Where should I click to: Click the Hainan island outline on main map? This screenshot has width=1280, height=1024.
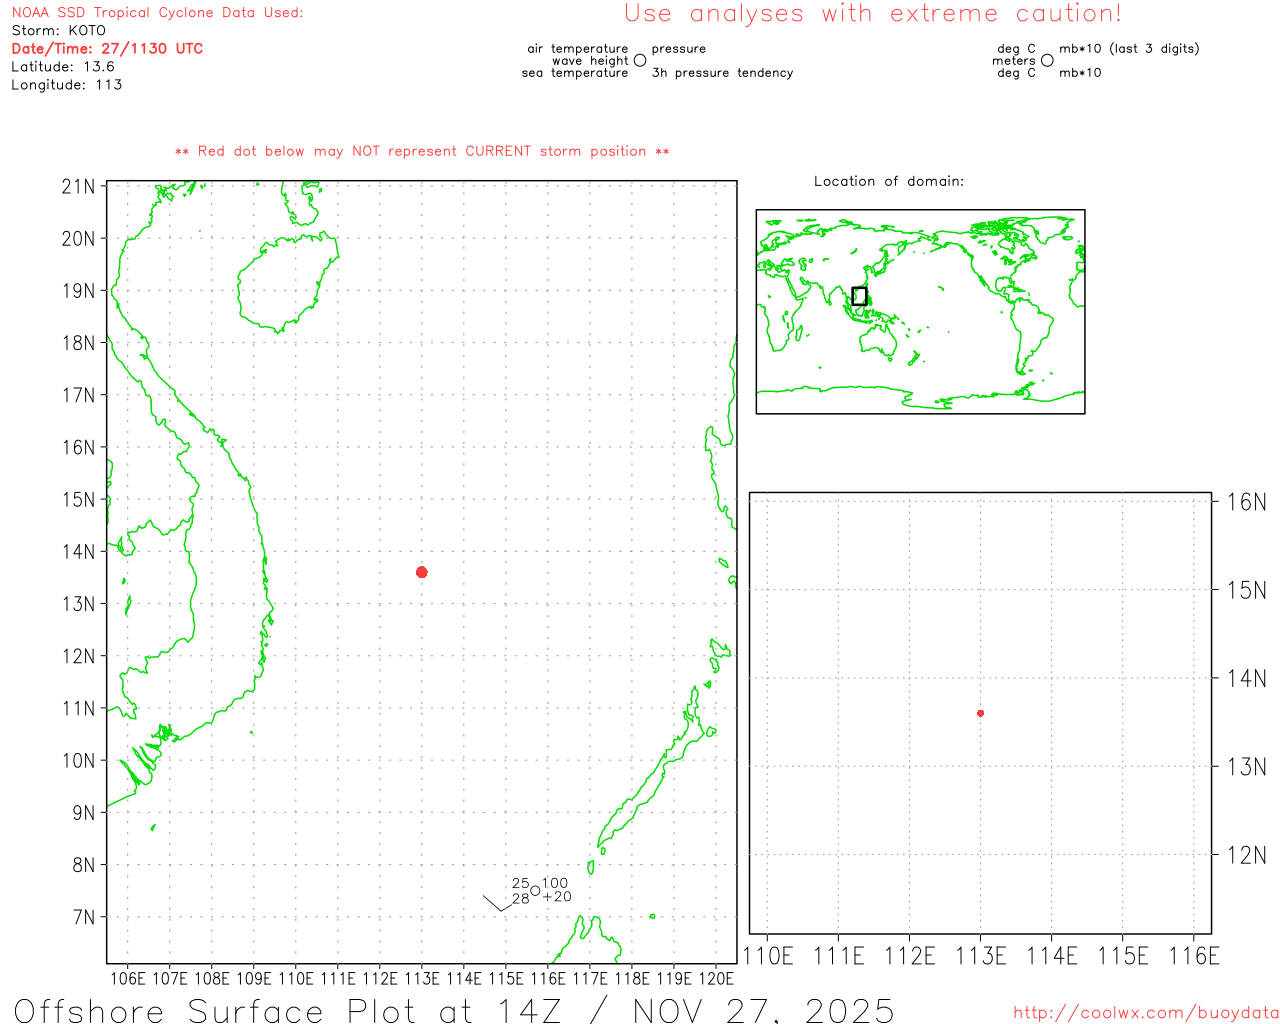click(287, 283)
